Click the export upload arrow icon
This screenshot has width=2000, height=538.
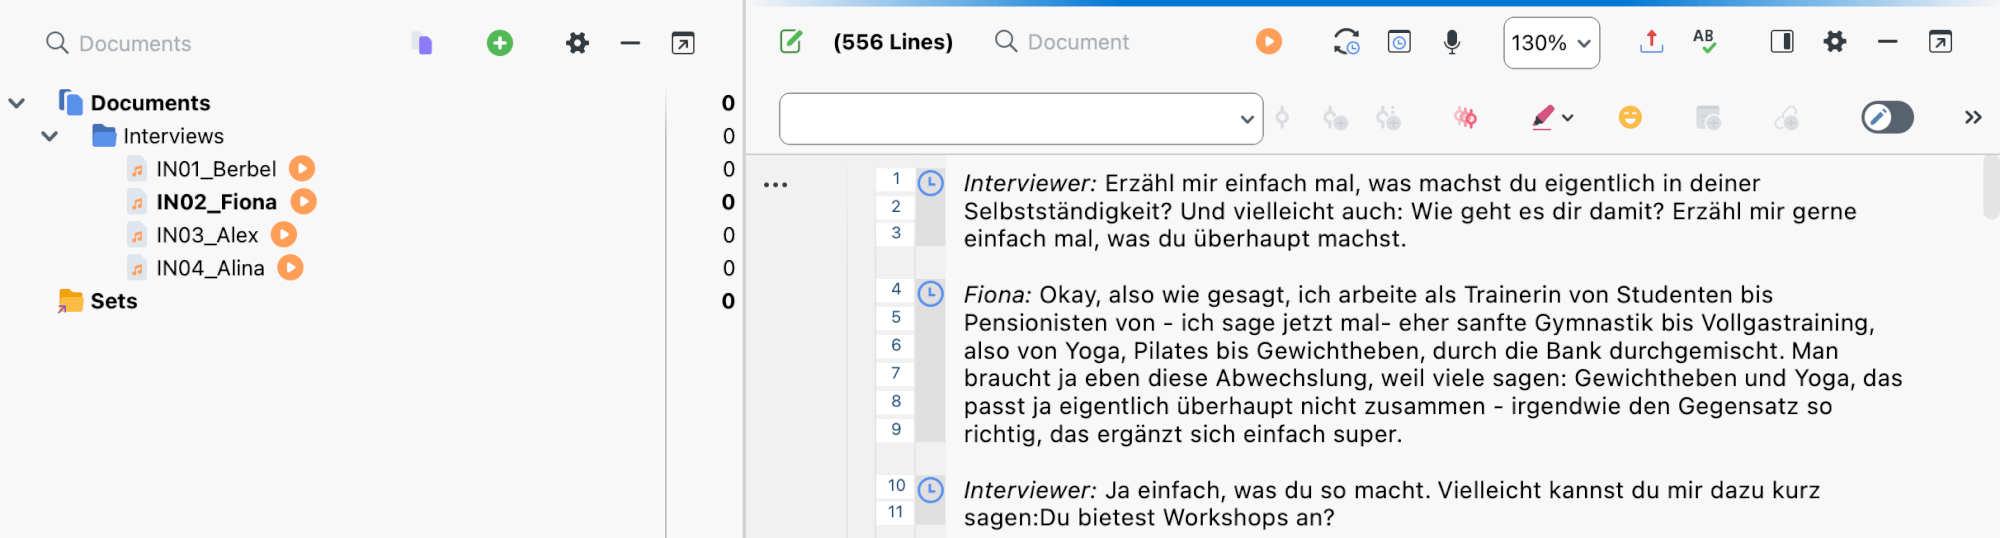tap(1652, 42)
